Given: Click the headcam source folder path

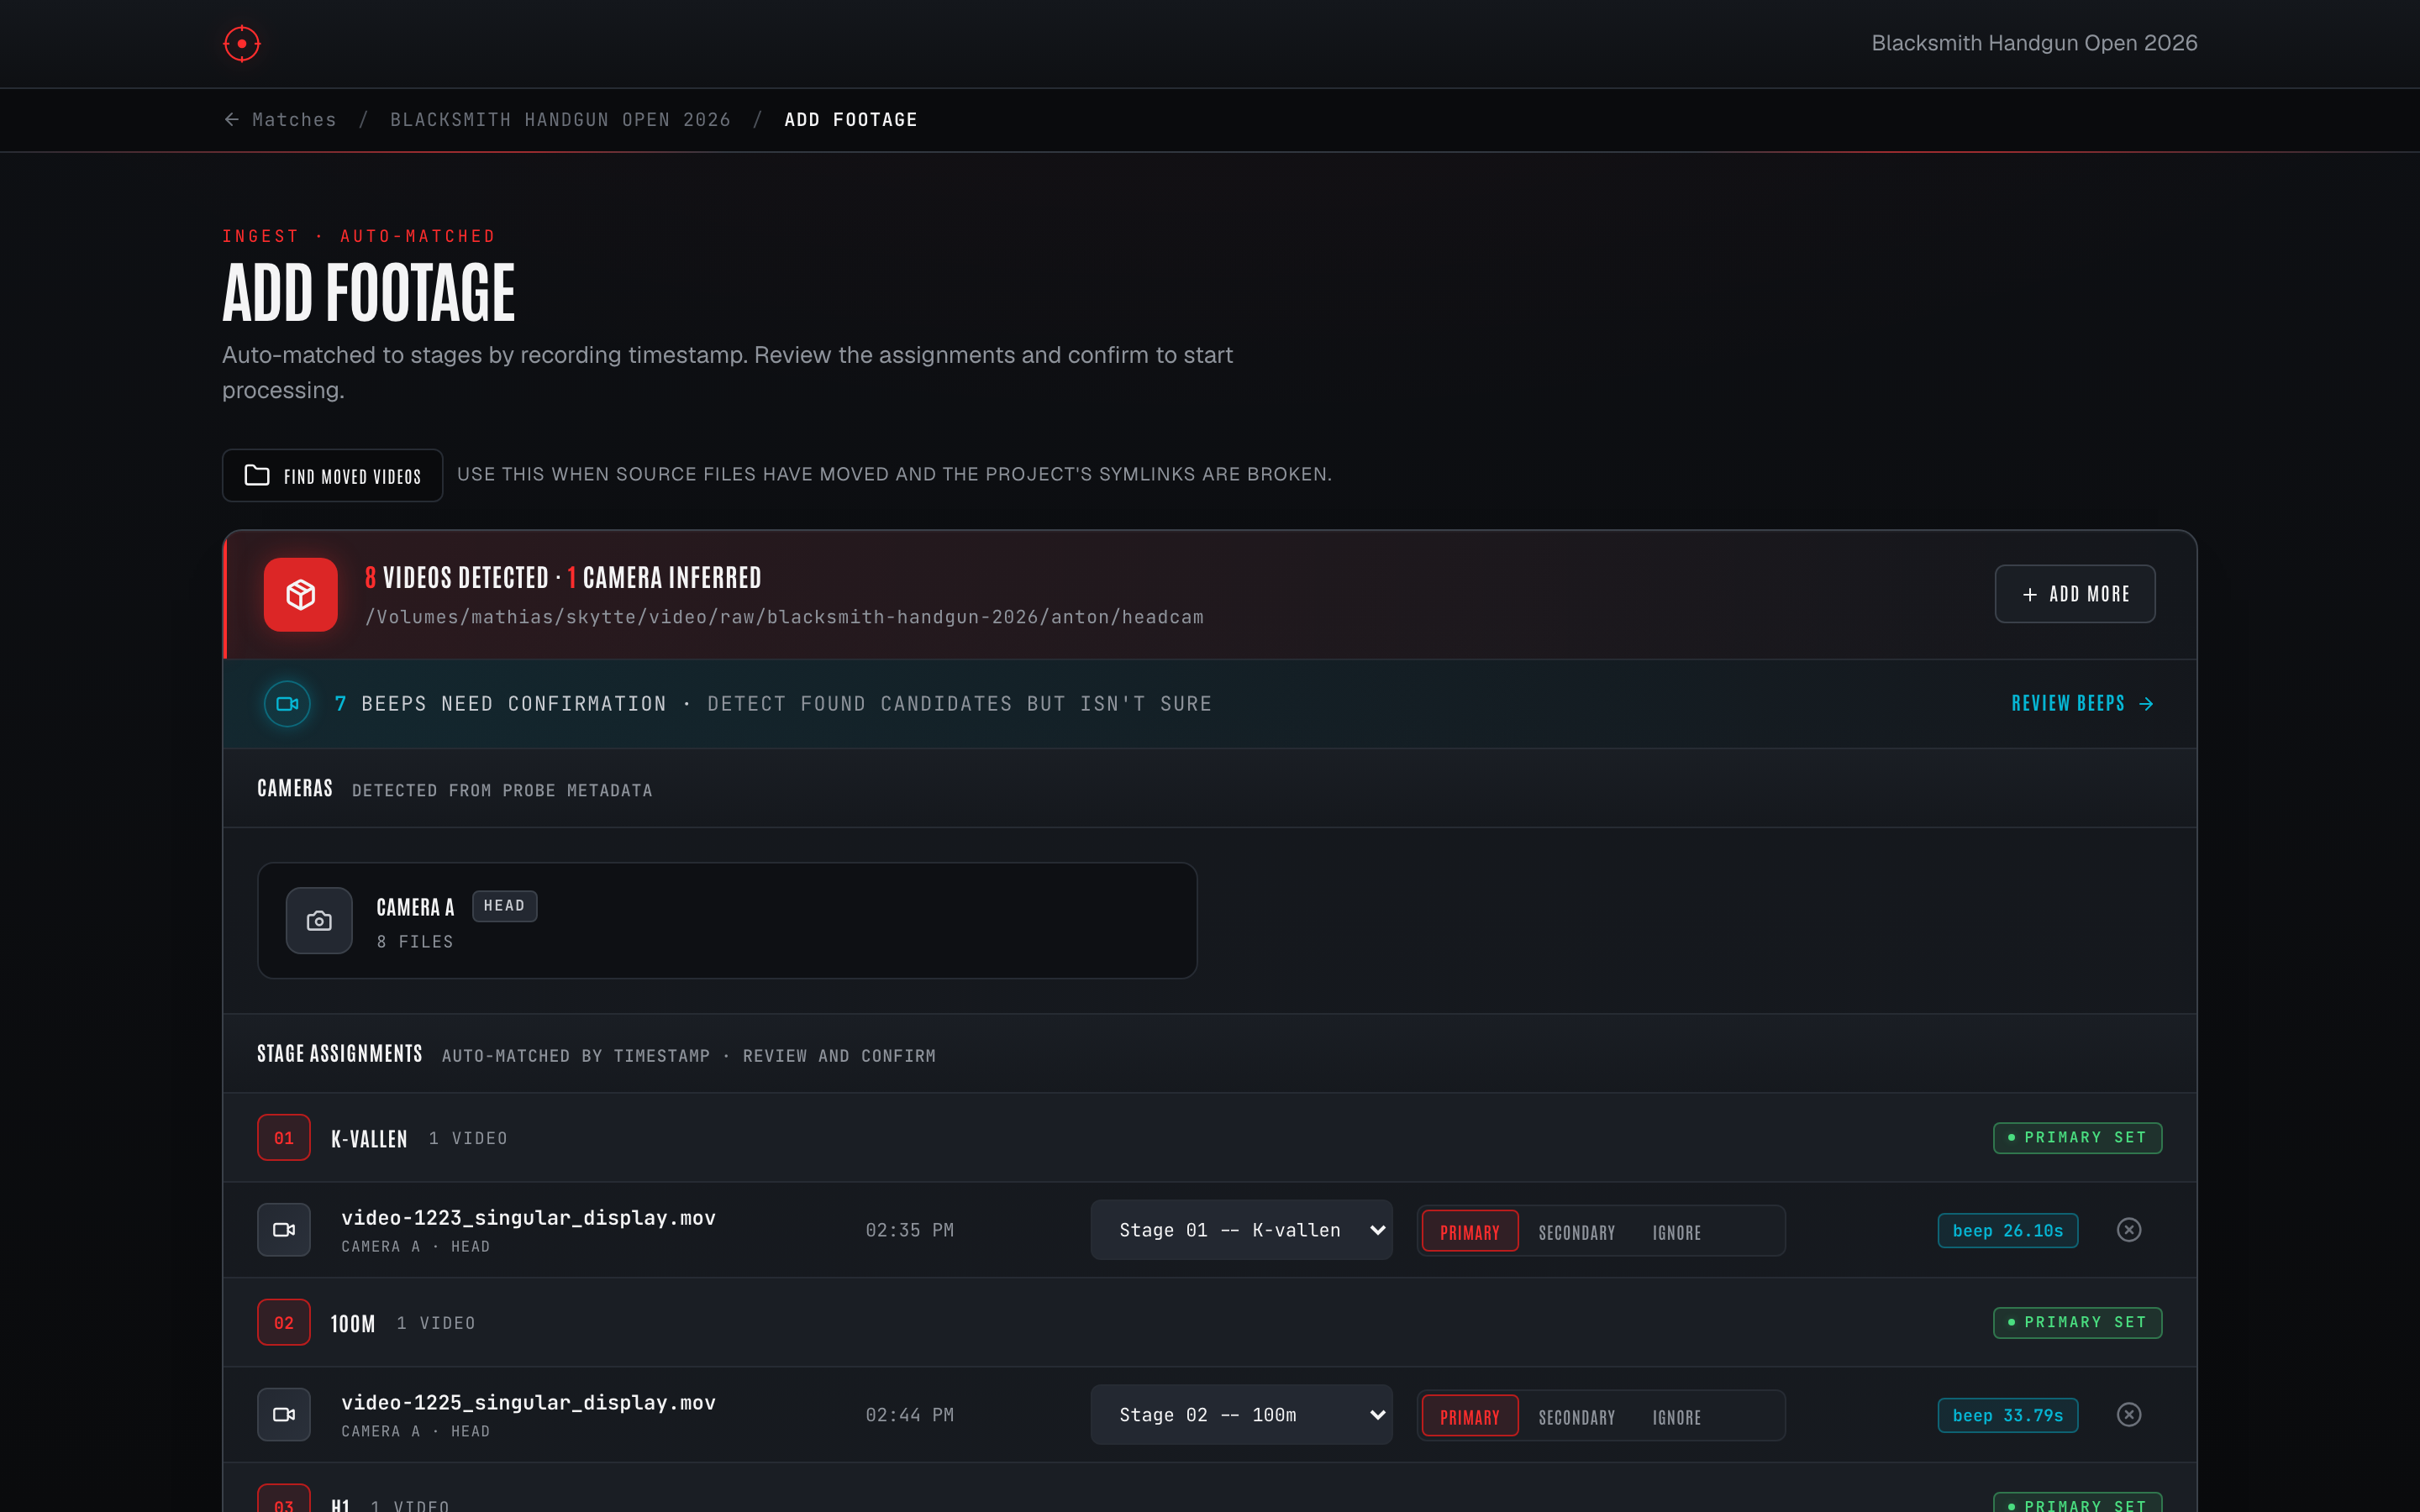Looking at the screenshot, I should tap(784, 617).
